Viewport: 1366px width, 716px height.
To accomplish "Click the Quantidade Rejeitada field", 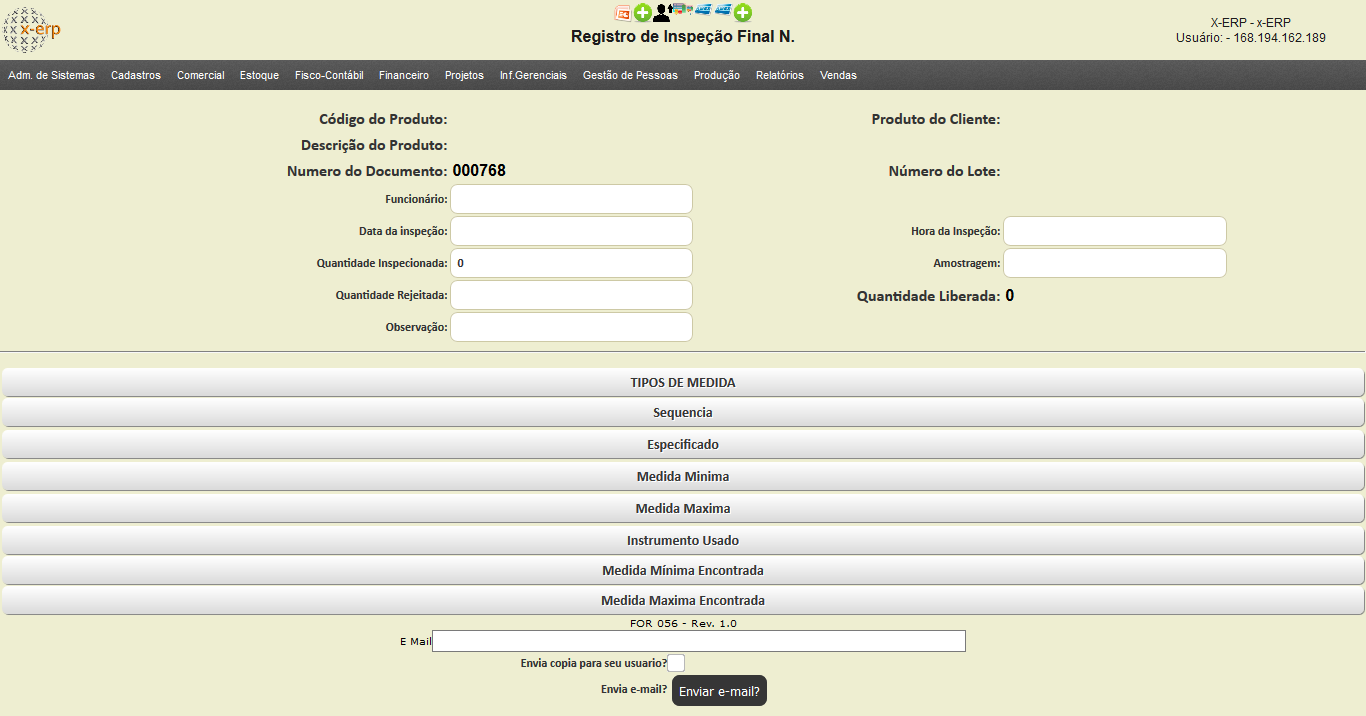I will [x=571, y=295].
